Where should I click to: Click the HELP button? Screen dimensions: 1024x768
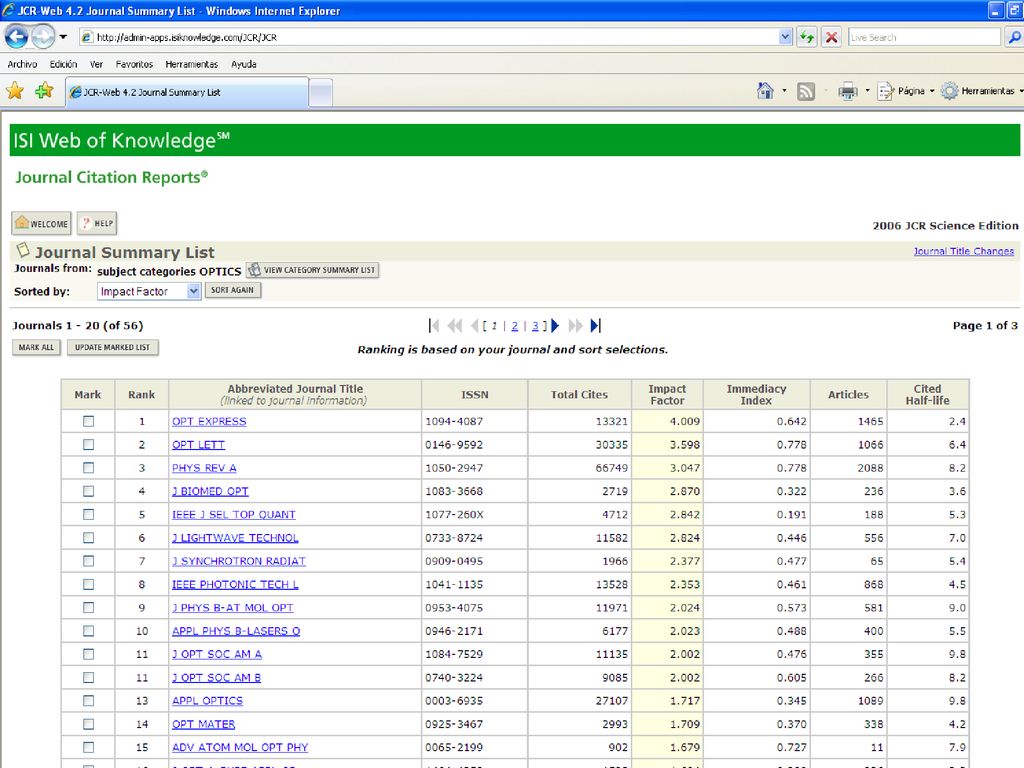[x=97, y=223]
